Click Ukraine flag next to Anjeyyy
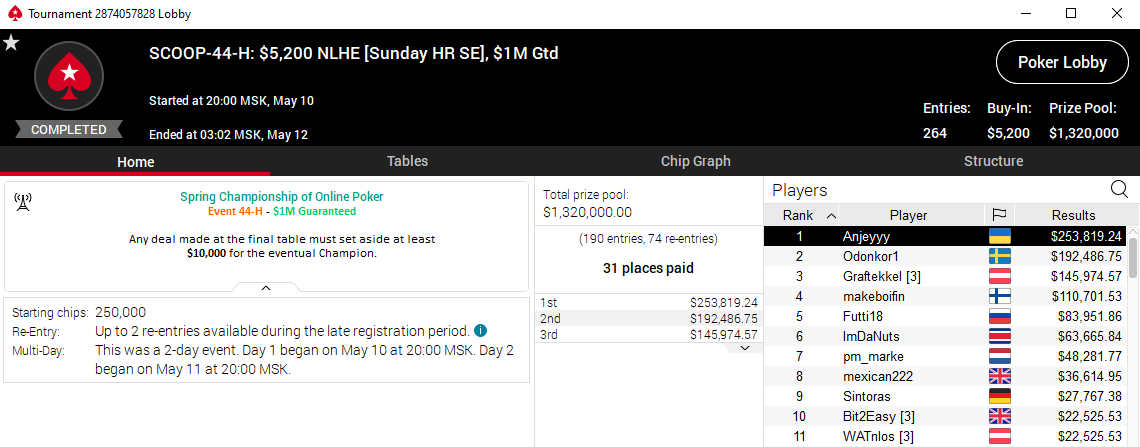 click(x=998, y=236)
